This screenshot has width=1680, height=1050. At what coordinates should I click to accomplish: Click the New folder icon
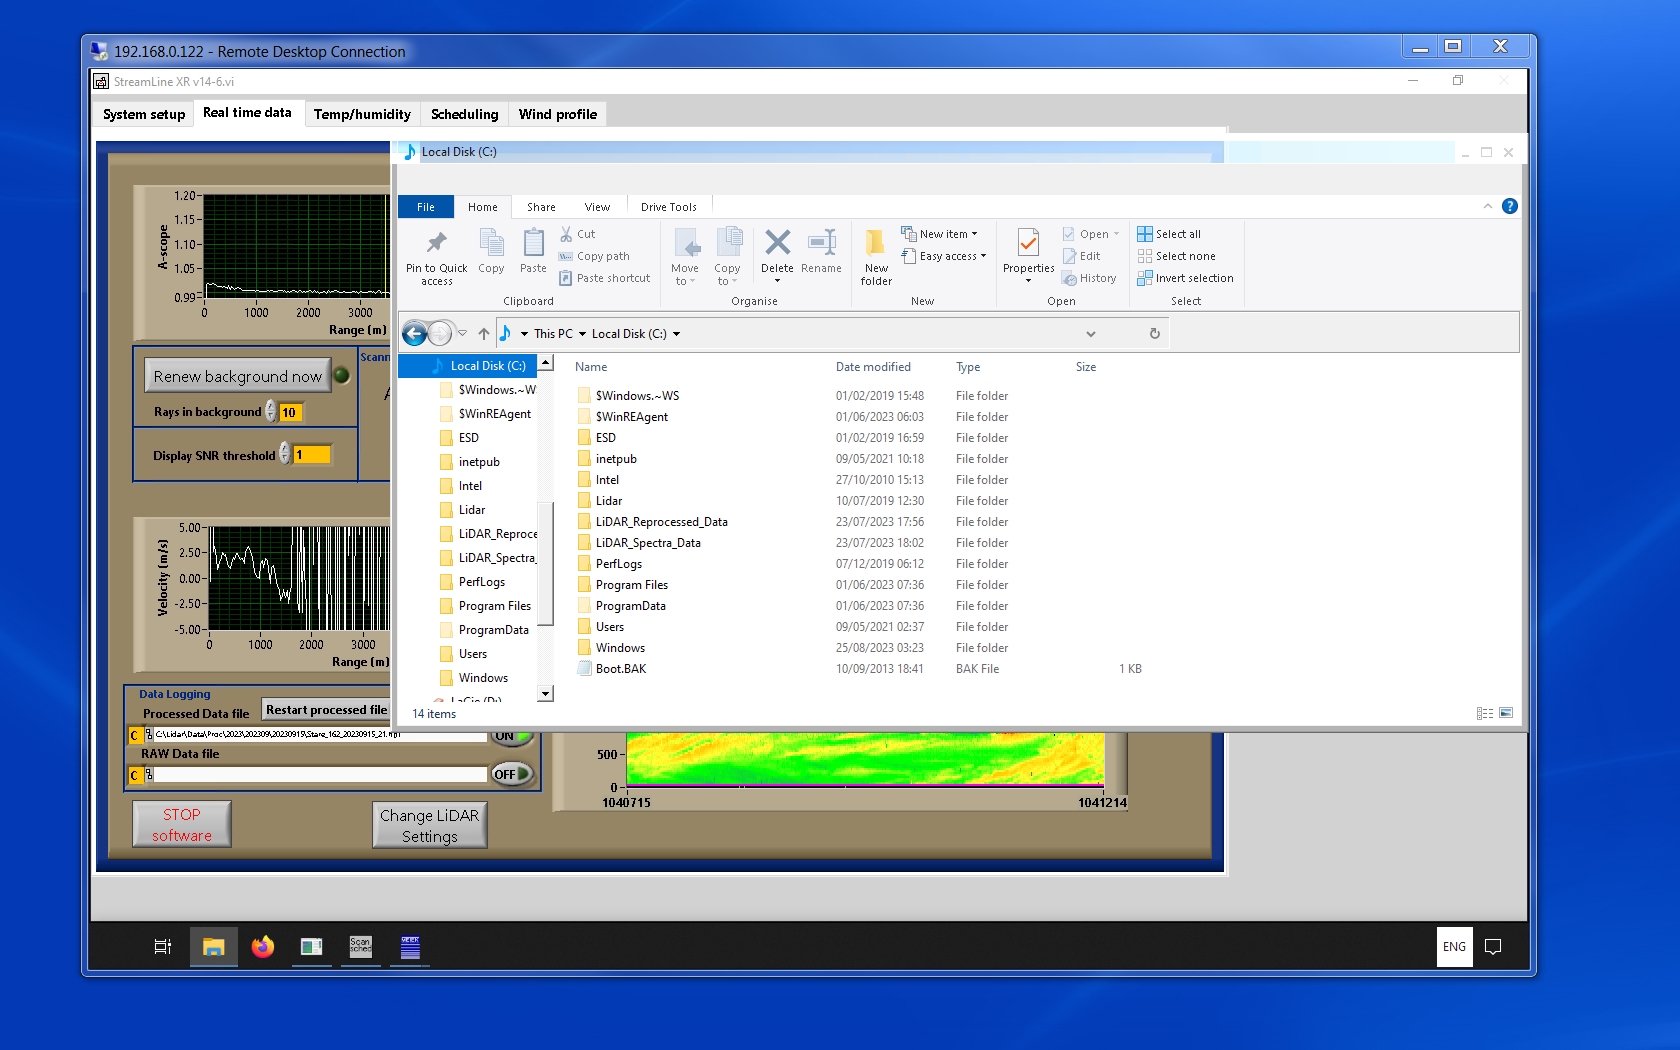875,243
